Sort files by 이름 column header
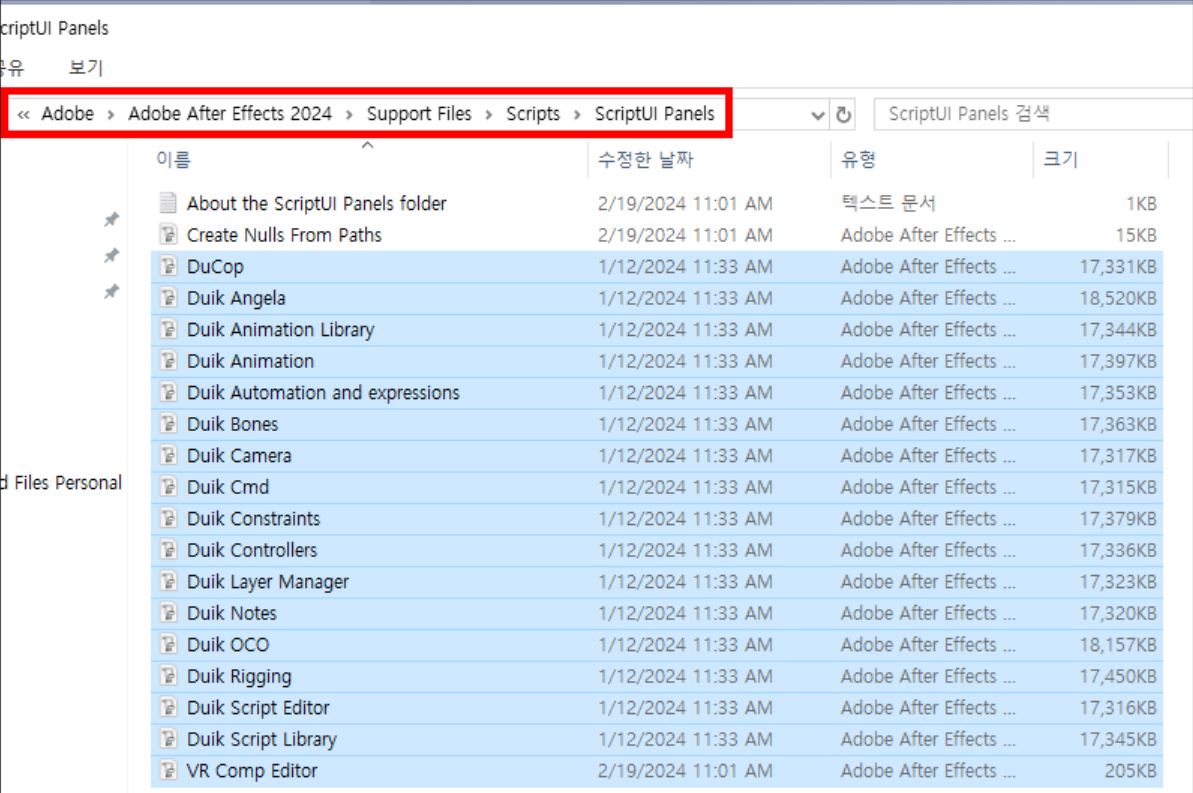The image size is (1193, 793). point(173,159)
